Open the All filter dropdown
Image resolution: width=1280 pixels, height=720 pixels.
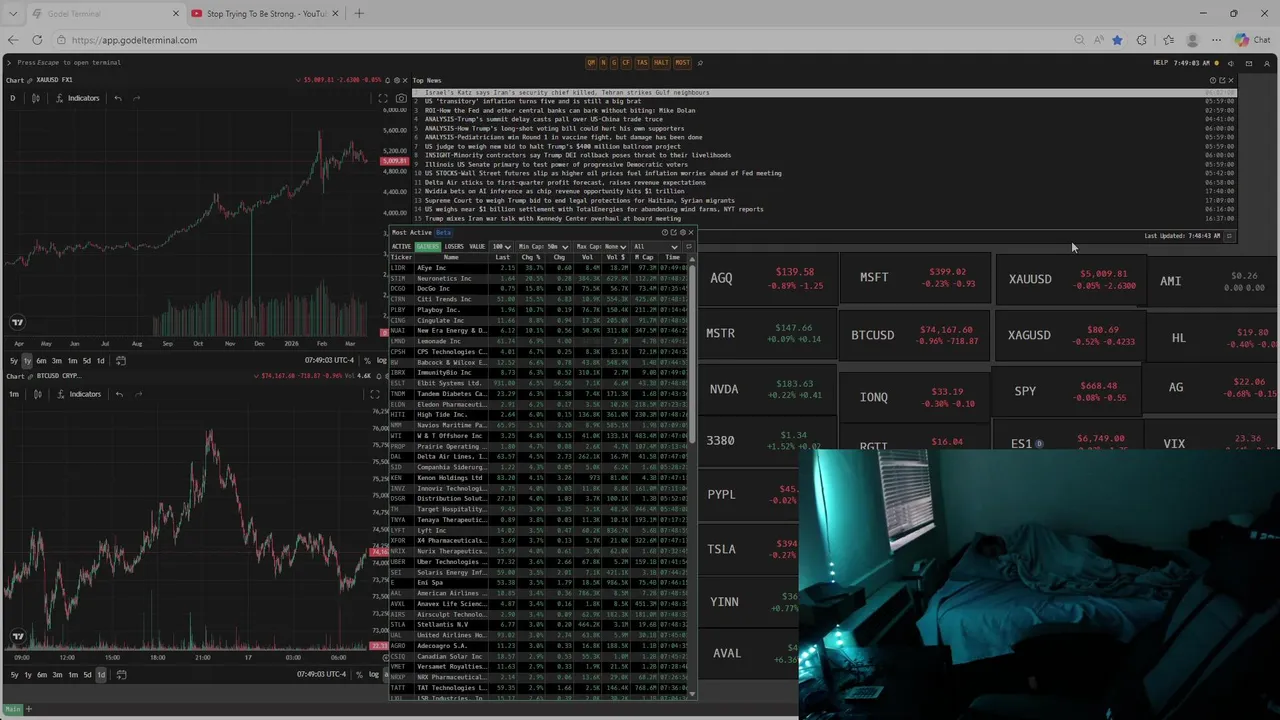click(655, 246)
